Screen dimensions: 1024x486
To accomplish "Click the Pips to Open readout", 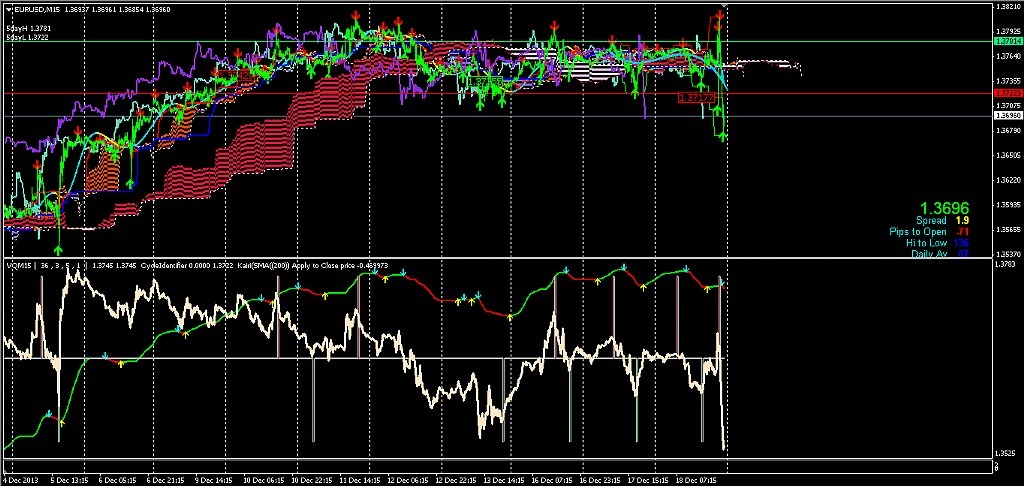I will coord(929,232).
